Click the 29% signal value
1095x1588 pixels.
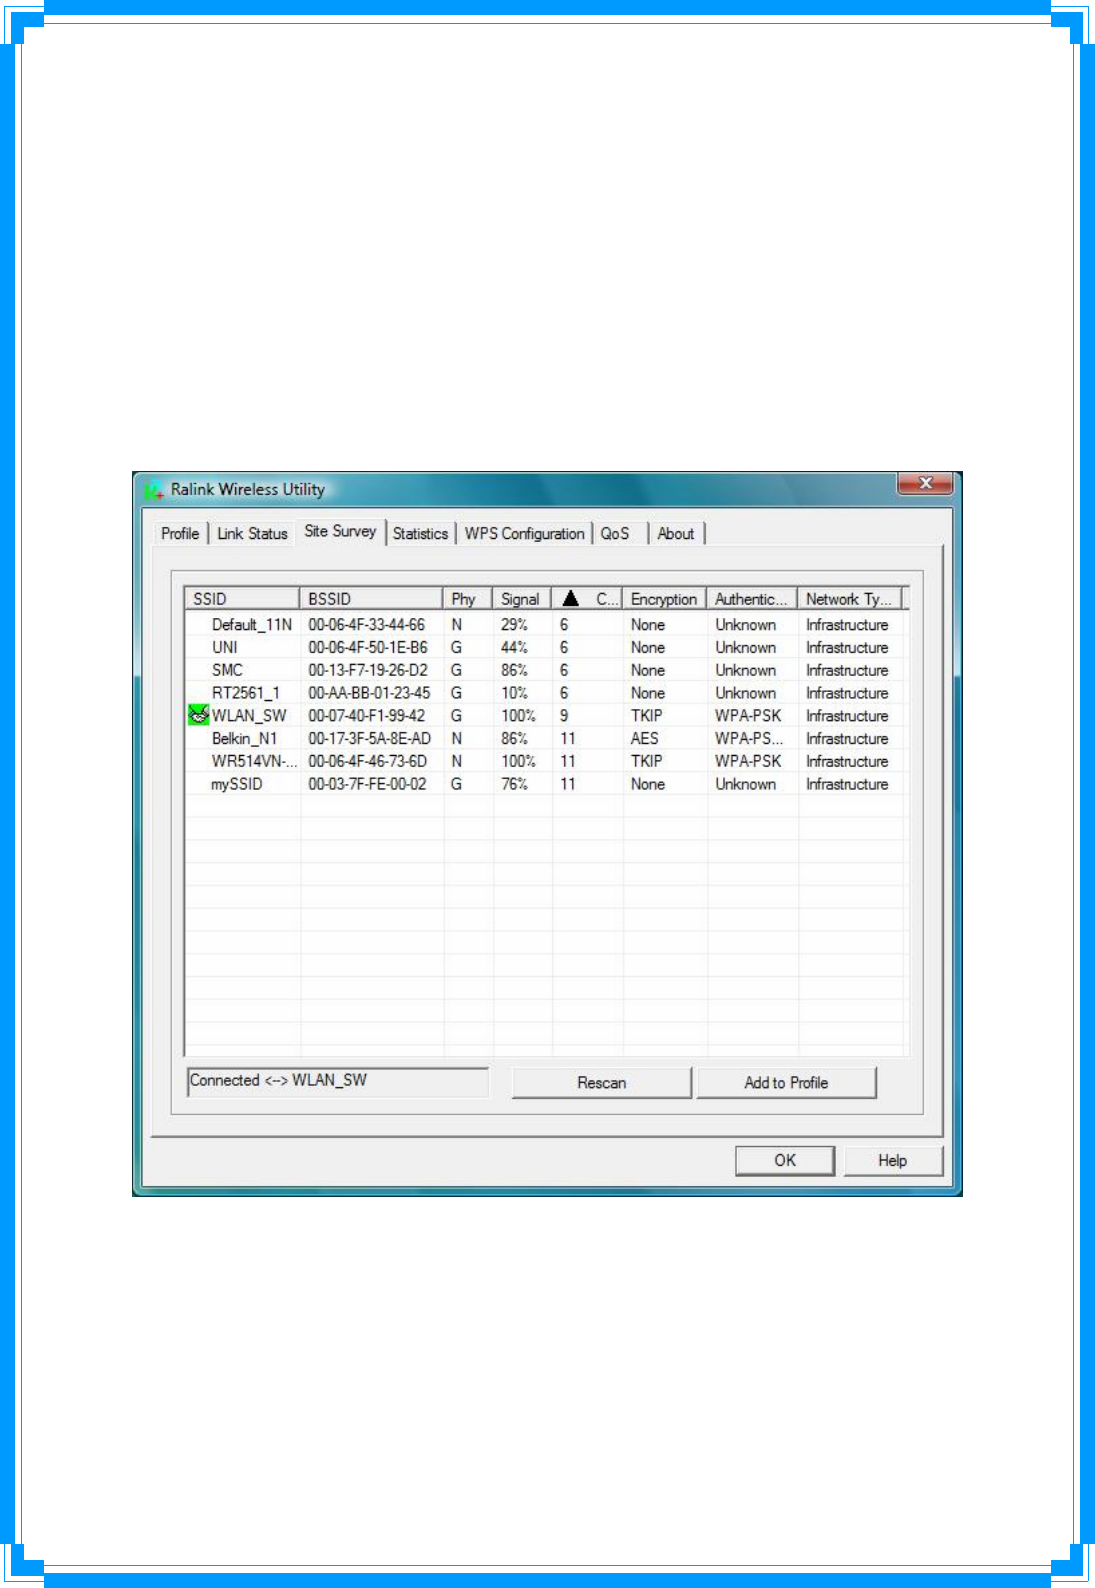514,625
